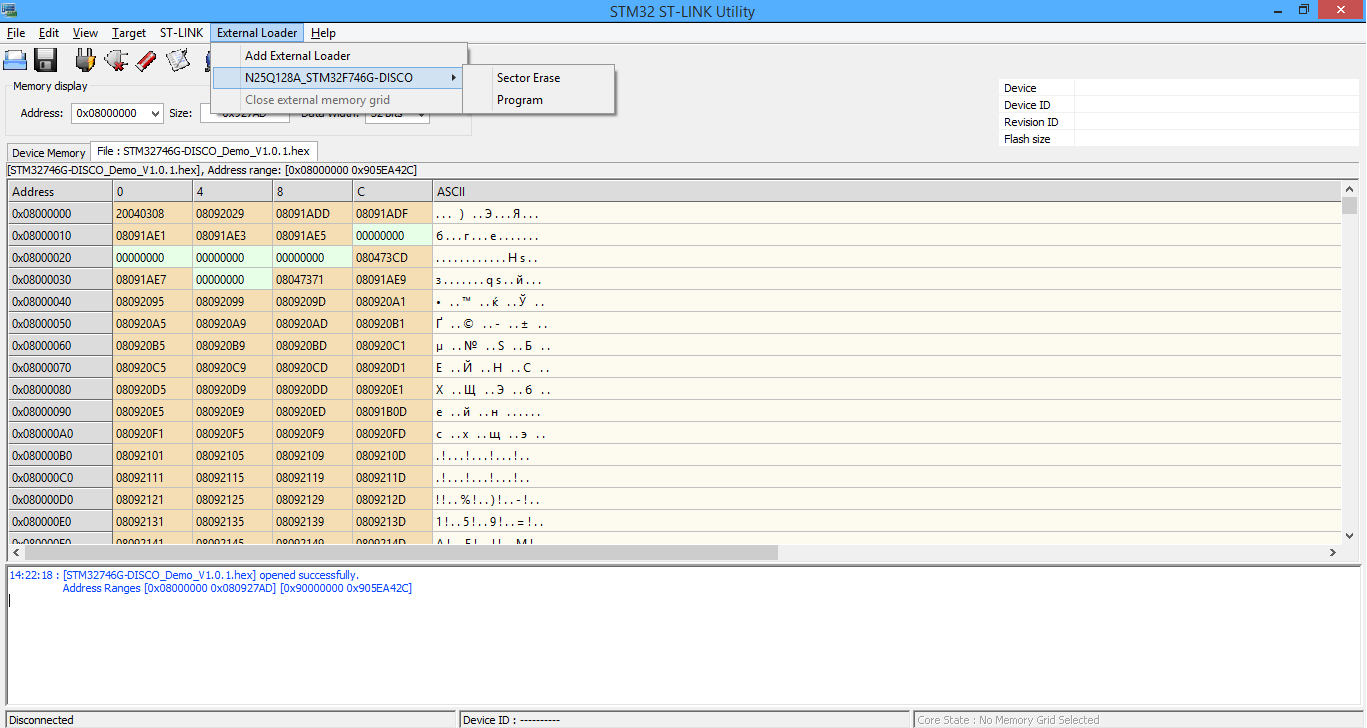Click the Save file floppy icon
This screenshot has width=1367, height=728.
[46, 59]
